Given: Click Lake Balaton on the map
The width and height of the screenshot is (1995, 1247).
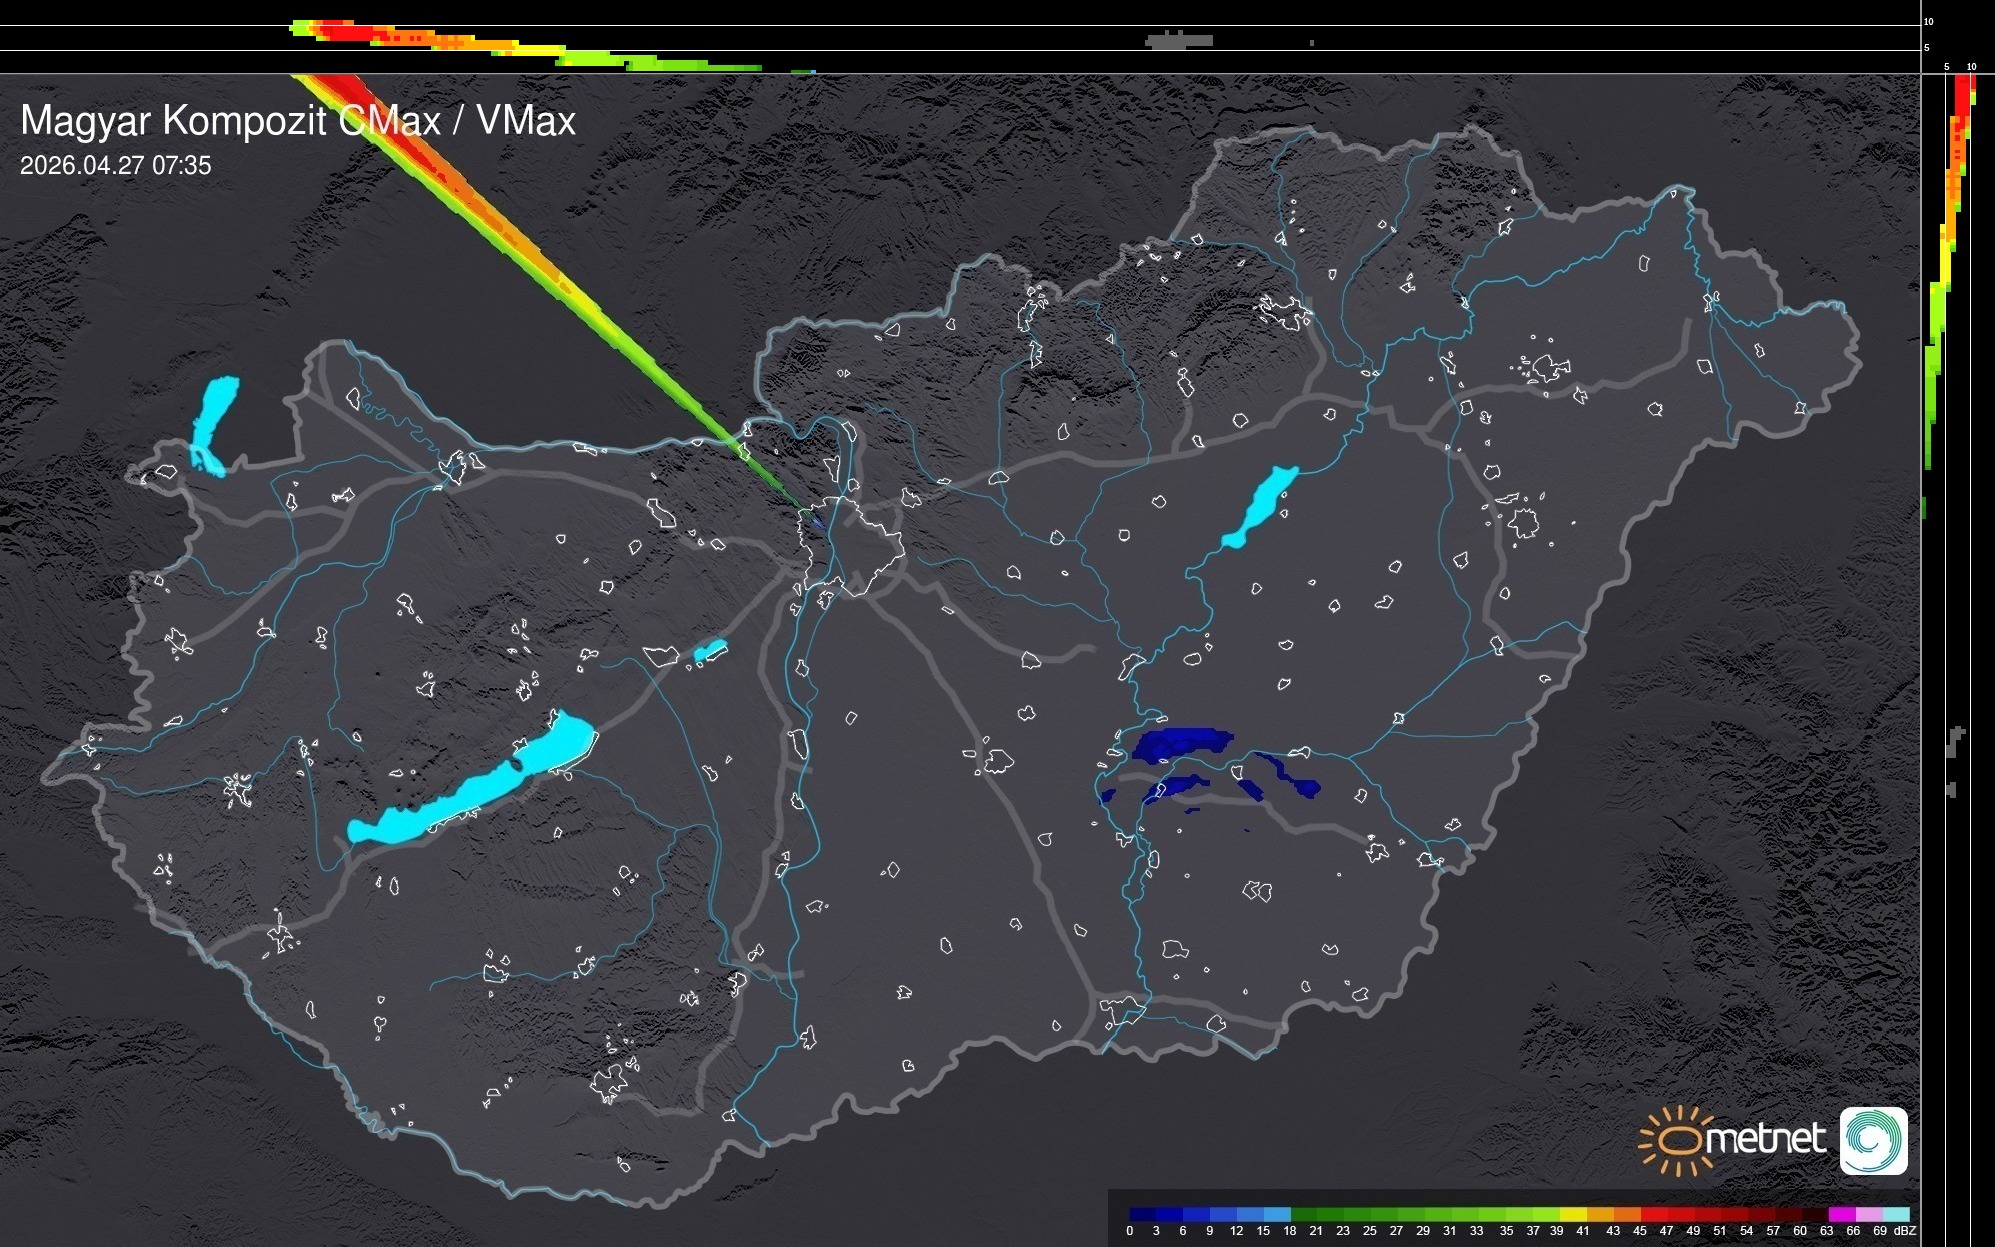Looking at the screenshot, I should click(470, 790).
